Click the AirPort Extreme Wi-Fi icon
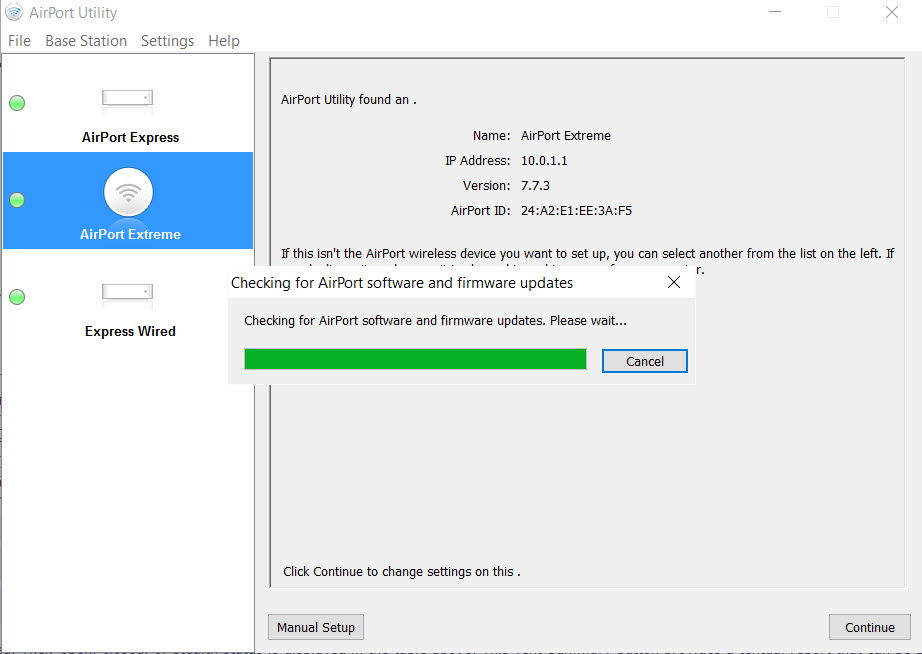The width and height of the screenshot is (922, 654). tap(128, 193)
